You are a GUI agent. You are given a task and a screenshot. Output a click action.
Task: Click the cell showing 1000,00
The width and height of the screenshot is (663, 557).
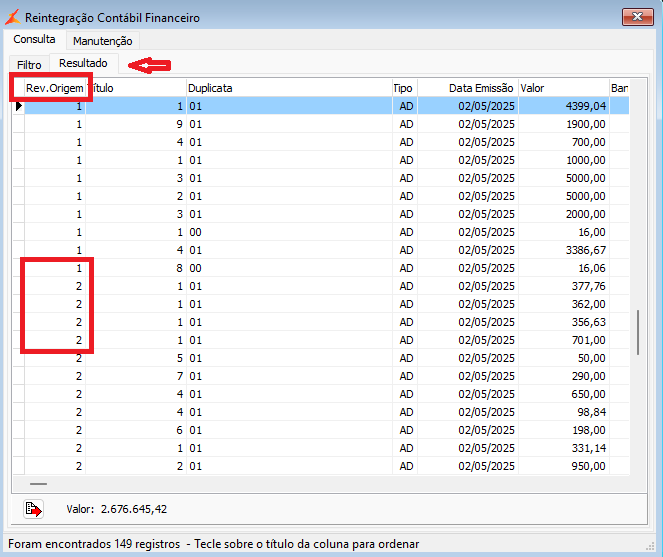(x=564, y=160)
